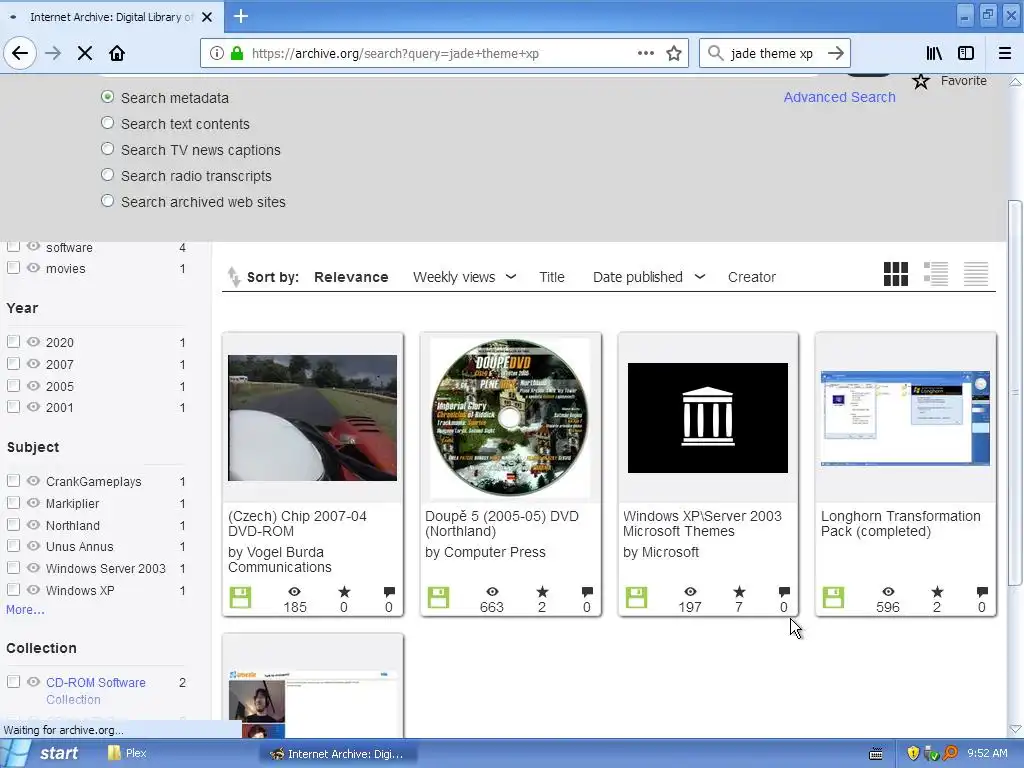Open Longhorn Transformation Pack title link

(x=901, y=524)
